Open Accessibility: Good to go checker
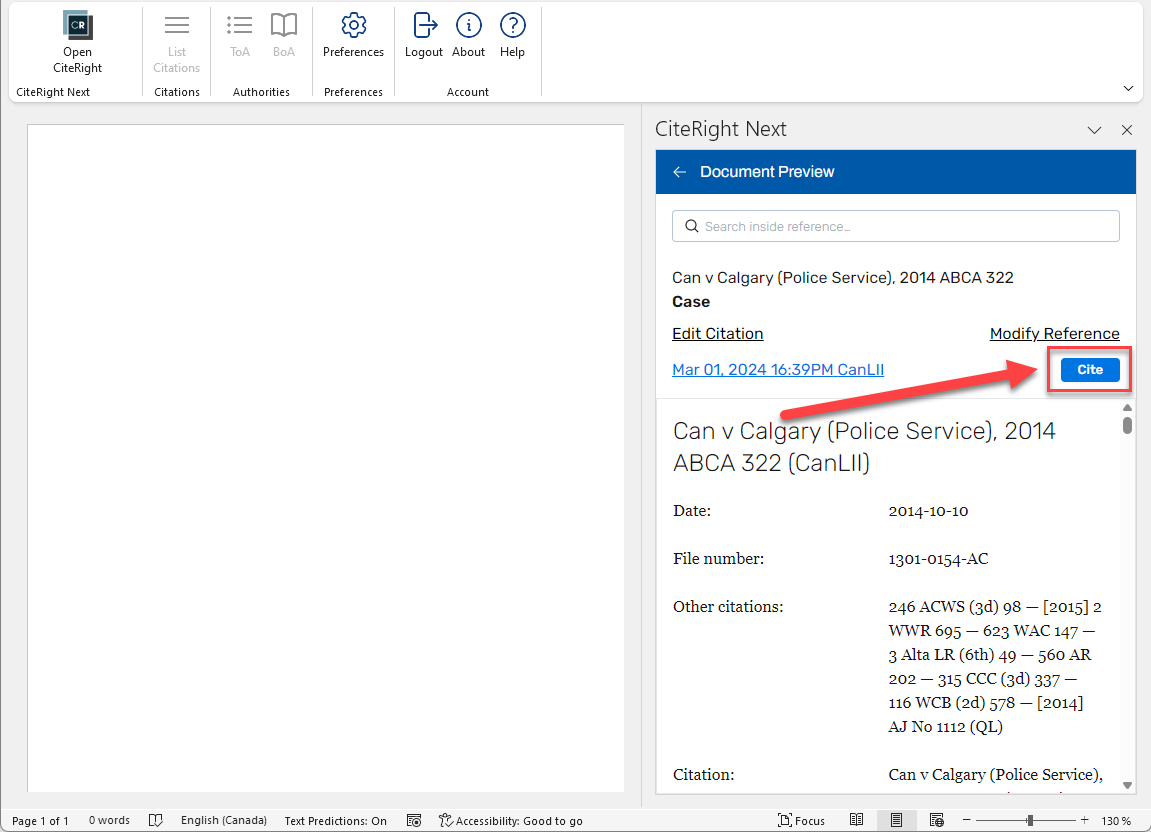Image resolution: width=1151 pixels, height=832 pixels. click(x=511, y=820)
